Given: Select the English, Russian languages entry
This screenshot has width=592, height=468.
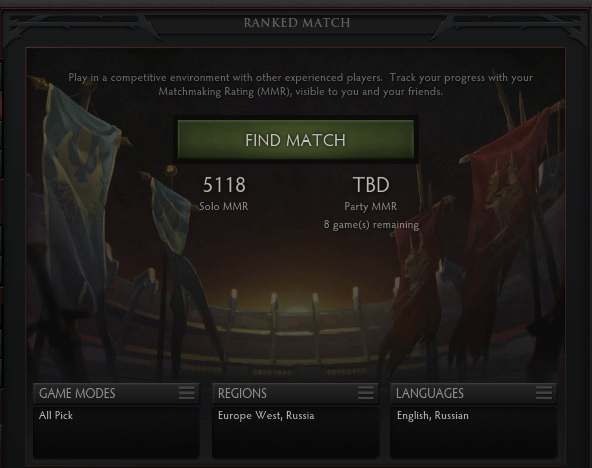Looking at the screenshot, I should click(x=433, y=416).
